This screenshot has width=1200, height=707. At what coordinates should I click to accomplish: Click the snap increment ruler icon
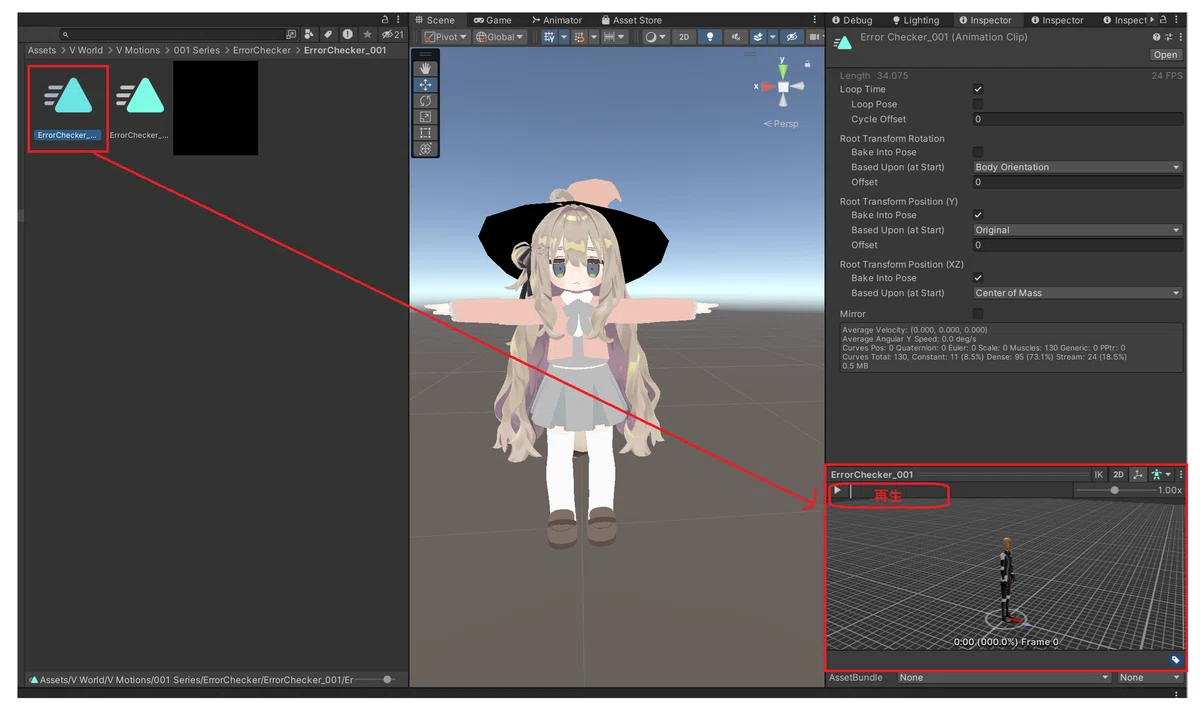pos(608,37)
